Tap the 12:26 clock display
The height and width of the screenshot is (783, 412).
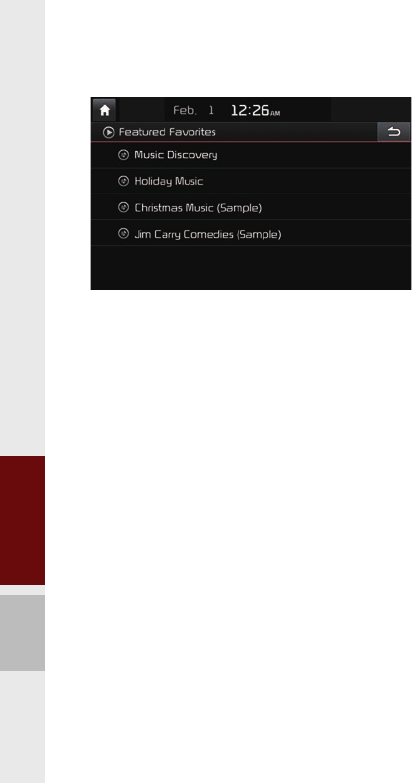(250, 110)
